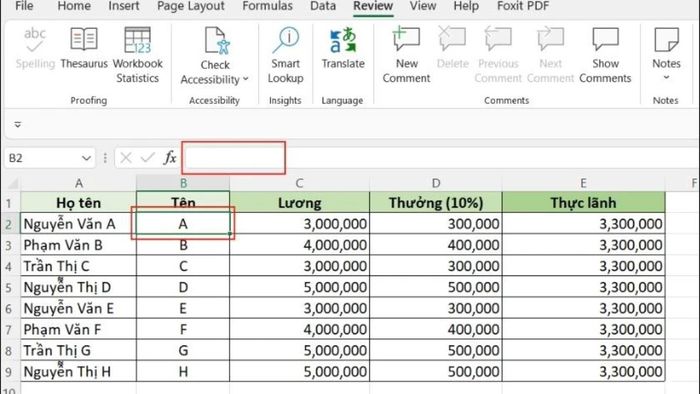Screen dimensions: 700x394
Task: Click the Delete comment button
Action: tap(453, 48)
